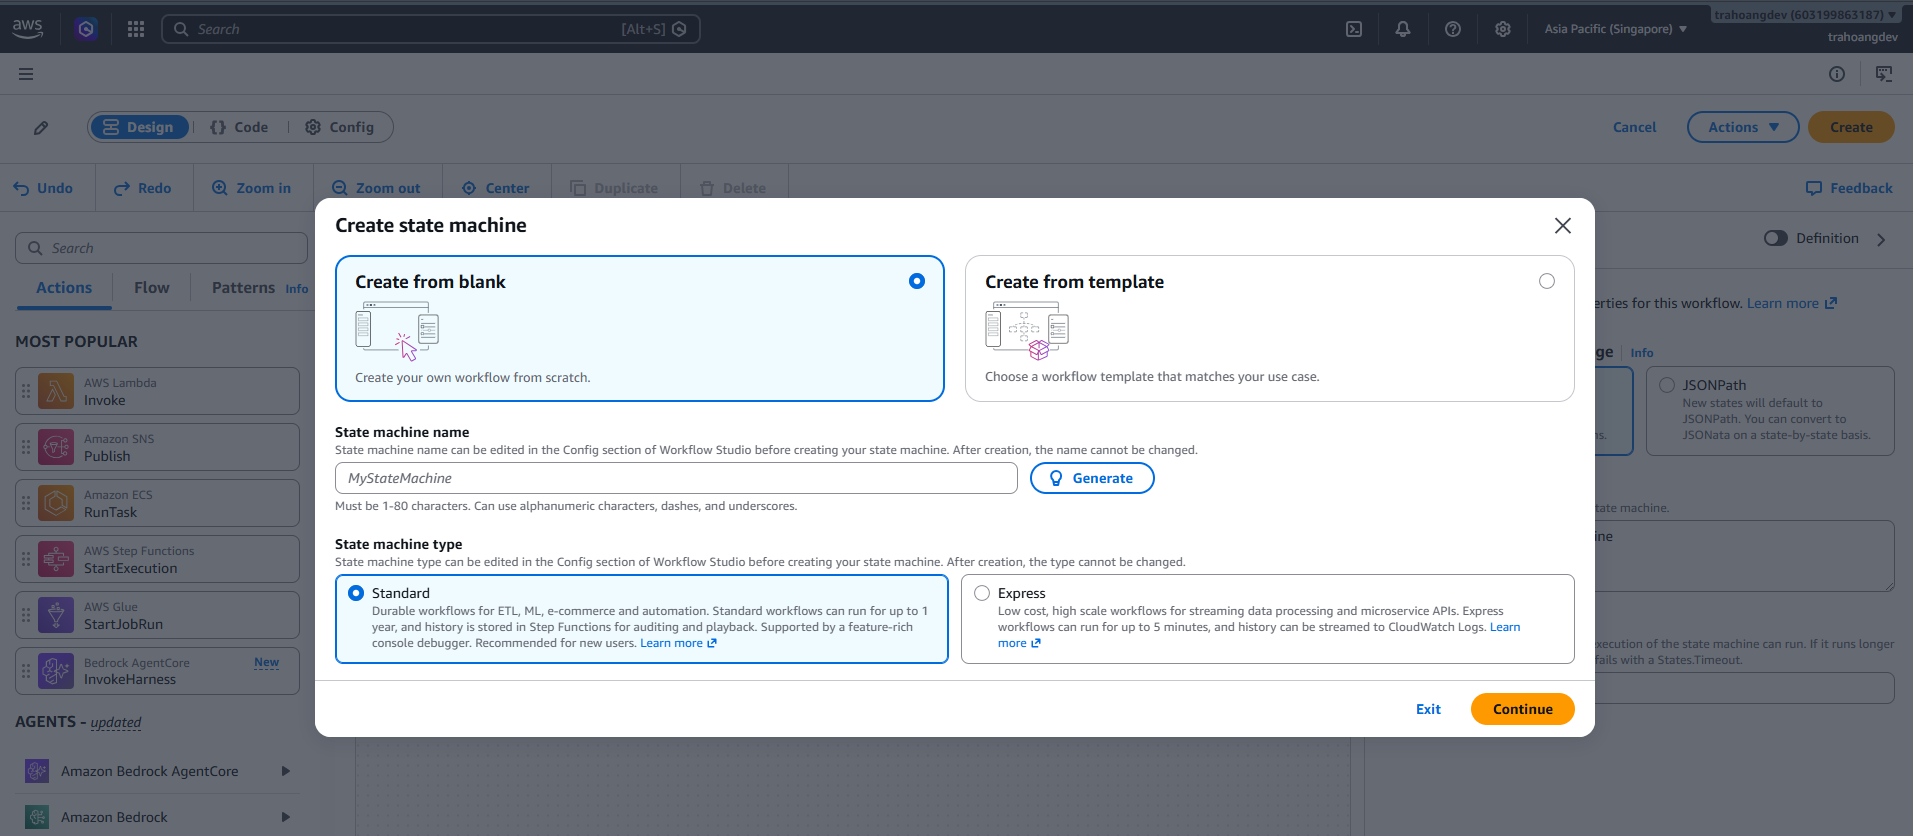Click Zoom out on the toolbar
1913x836 pixels.
376,188
